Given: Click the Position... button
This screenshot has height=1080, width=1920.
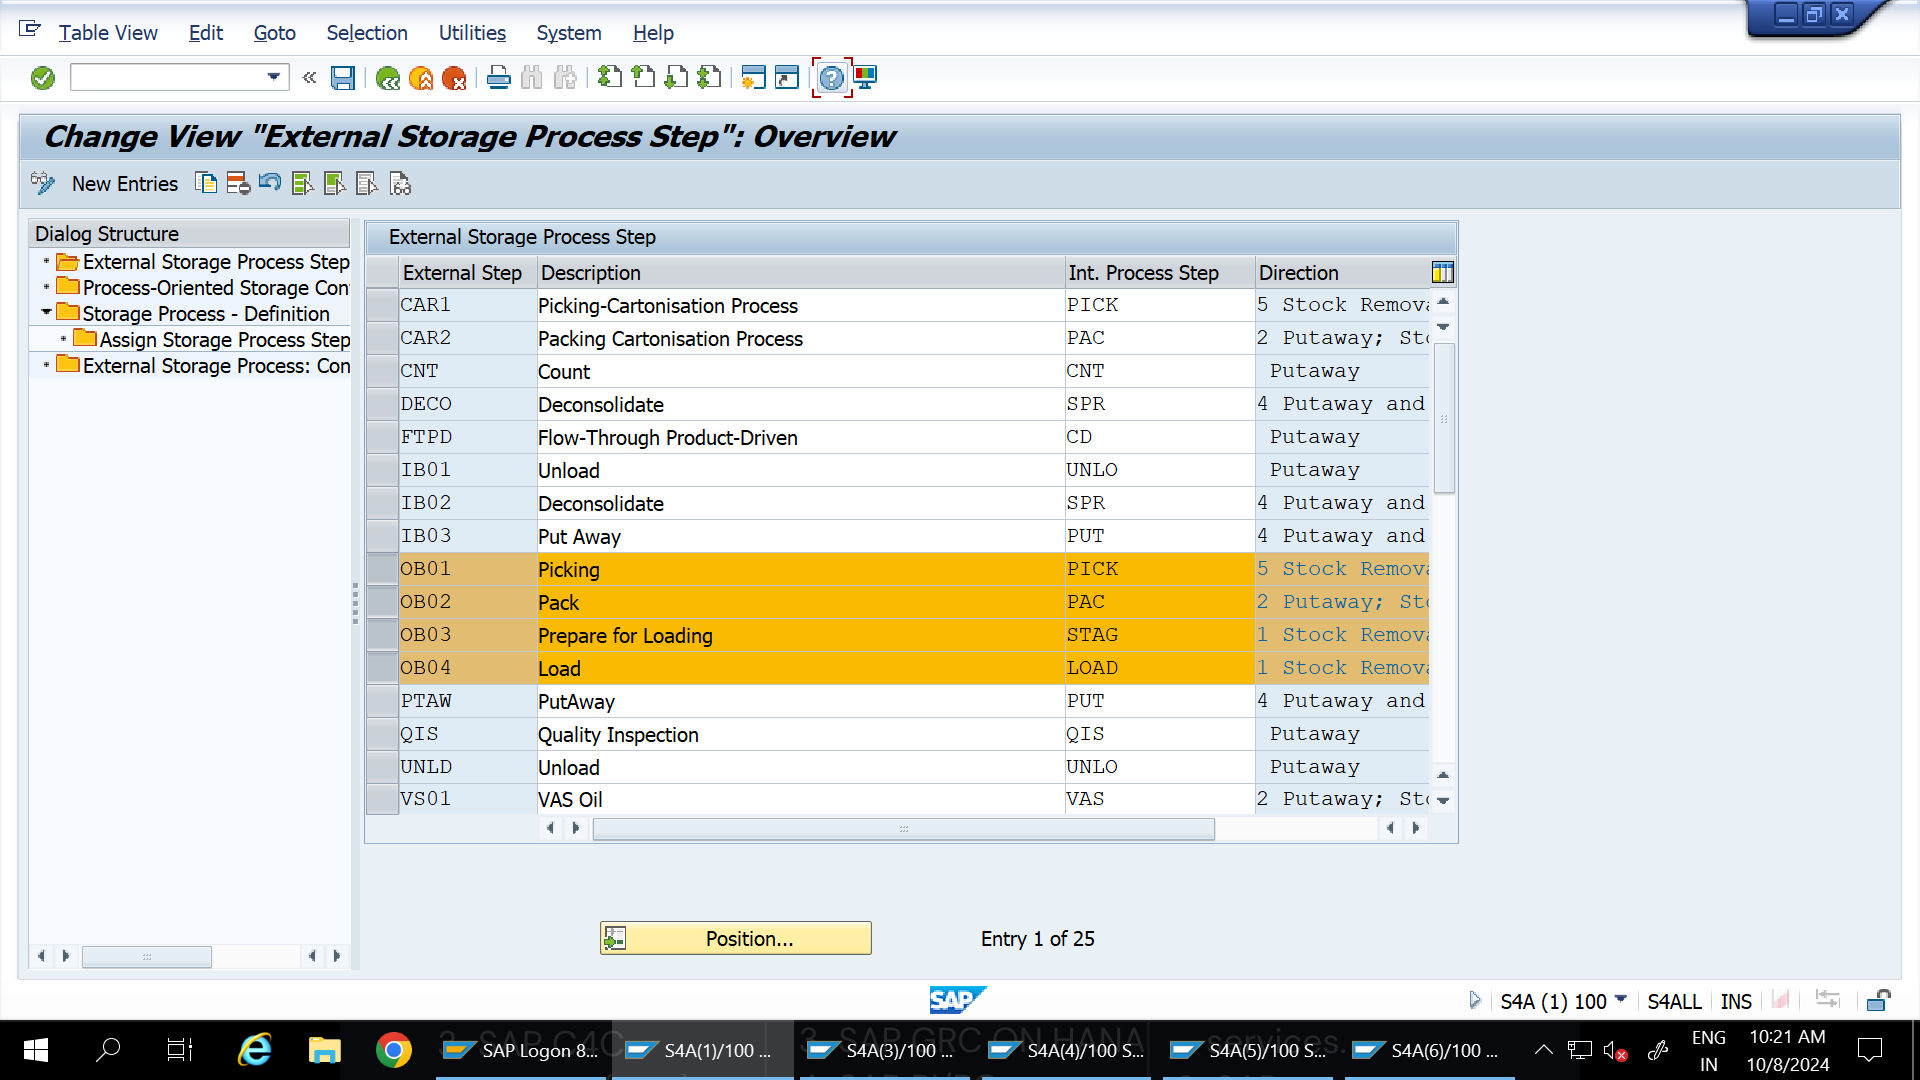Looking at the screenshot, I should click(x=736, y=938).
